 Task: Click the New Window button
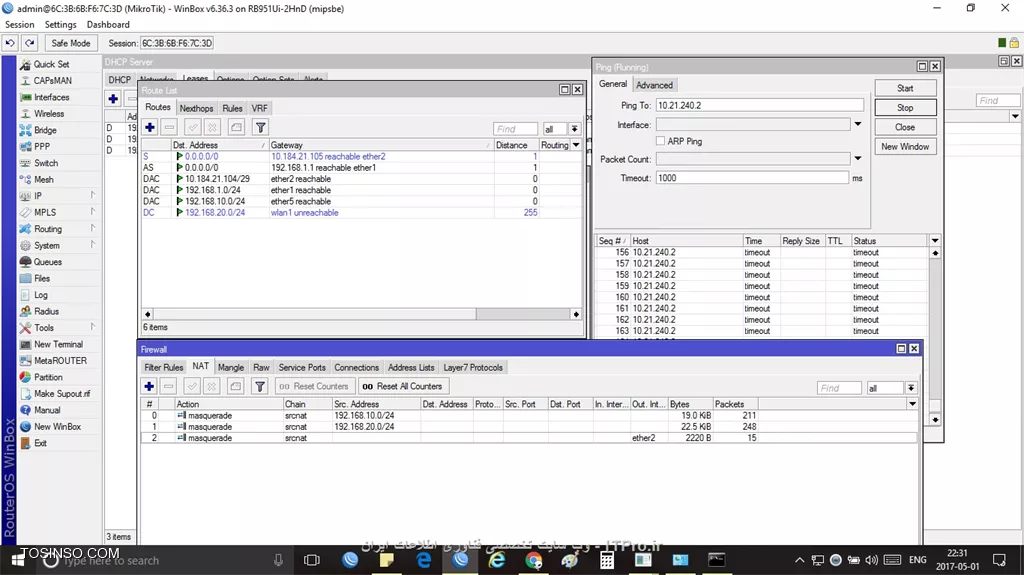[905, 147]
